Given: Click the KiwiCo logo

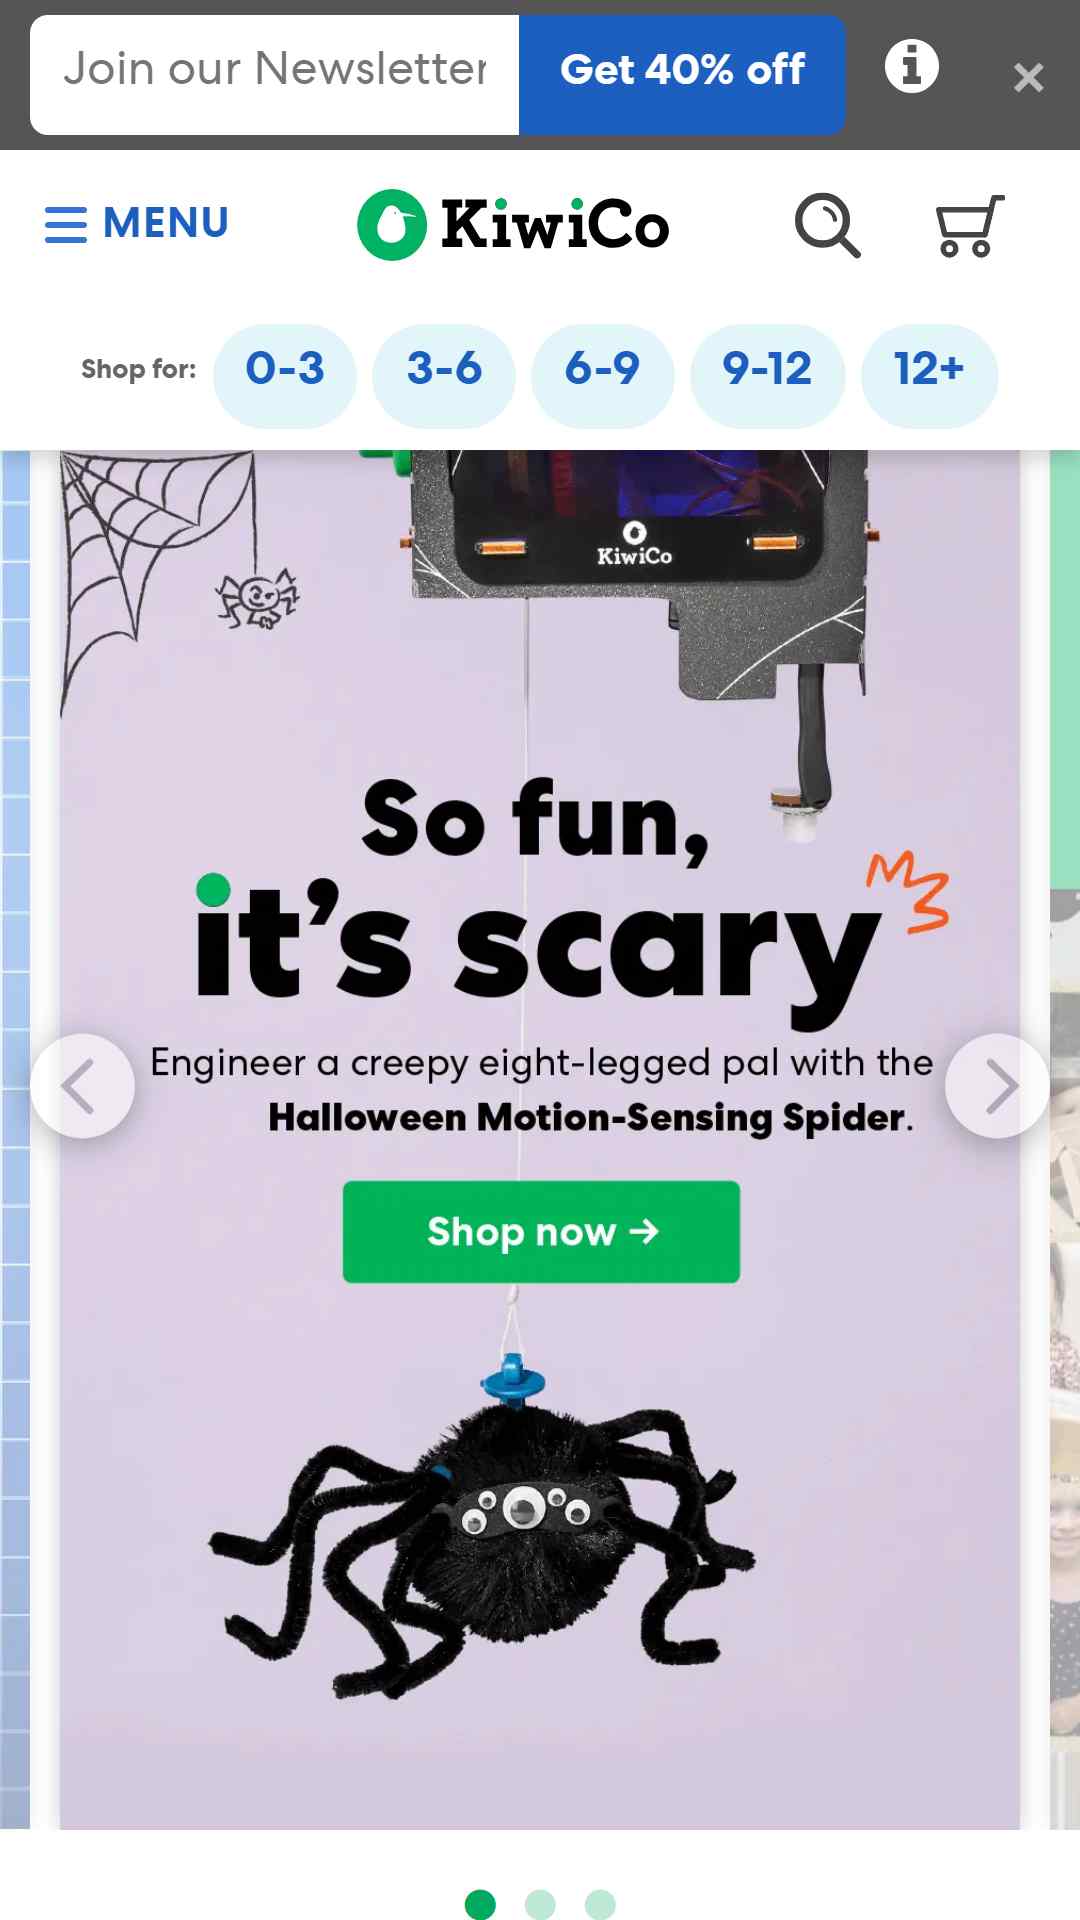Looking at the screenshot, I should point(513,225).
